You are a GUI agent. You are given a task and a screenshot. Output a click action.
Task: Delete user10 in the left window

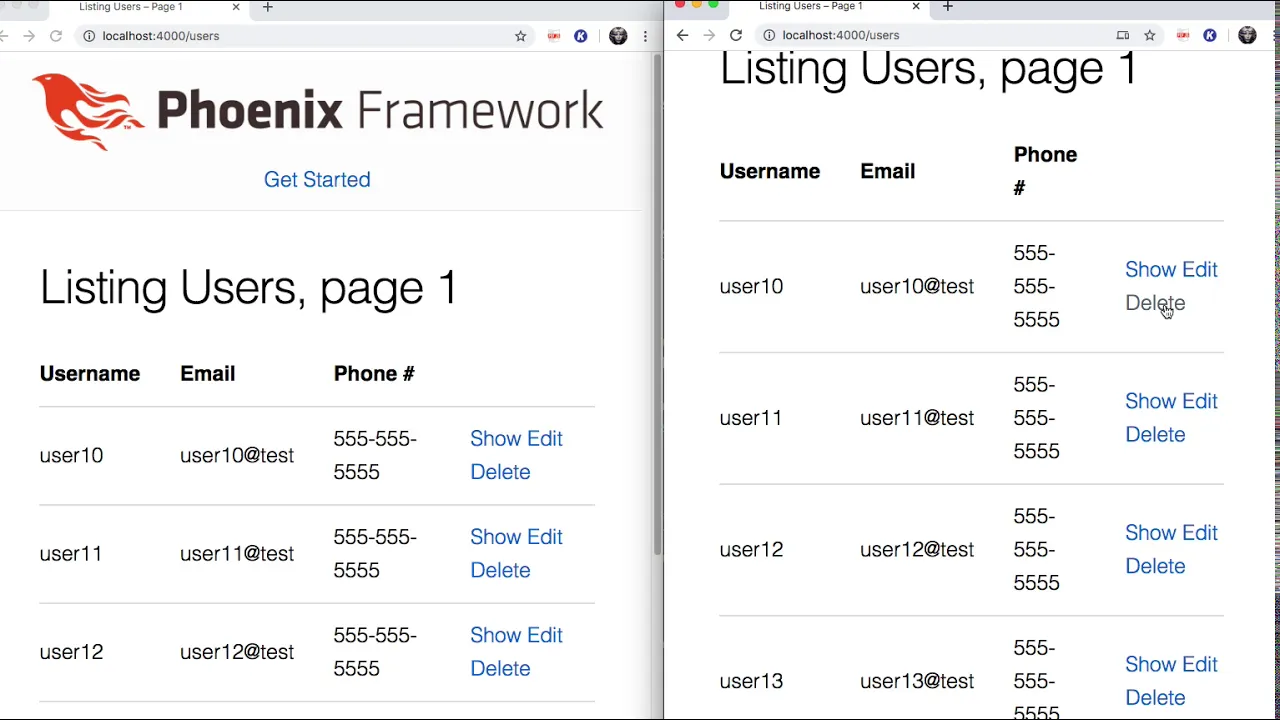500,472
